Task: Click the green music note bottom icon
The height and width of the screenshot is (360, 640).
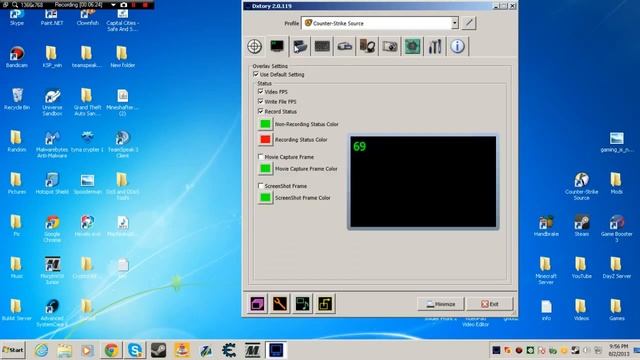Action: pyautogui.click(x=302, y=304)
